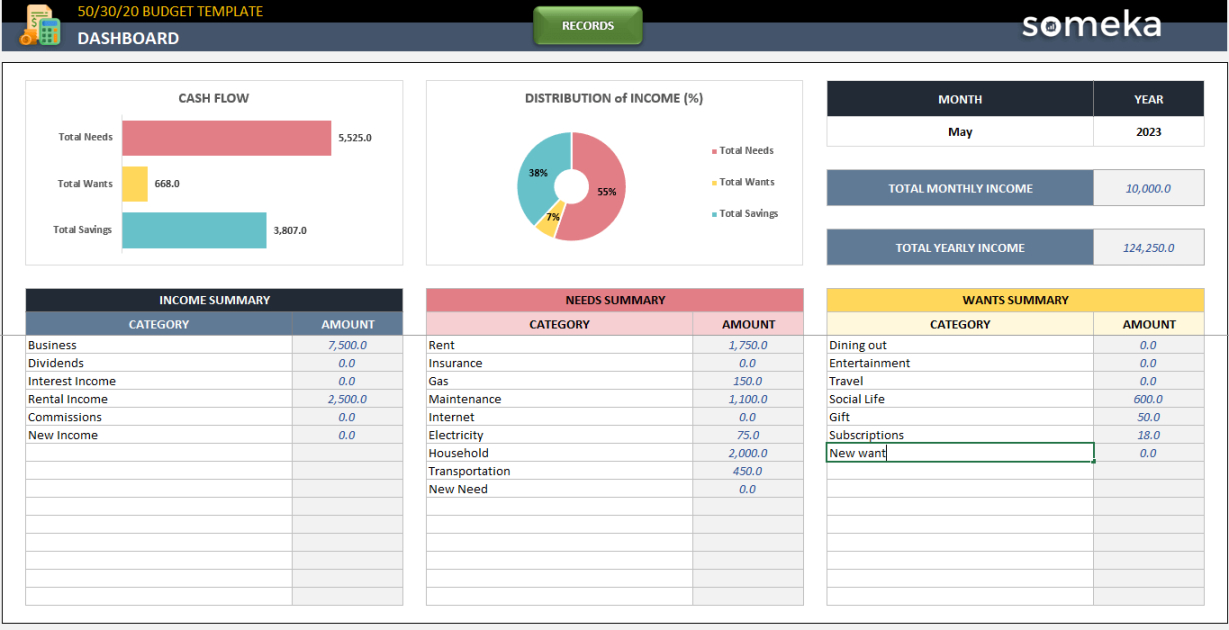Viewport: 1229px width, 630px height.
Task: Click the Rent category cell
Action: (x=559, y=345)
